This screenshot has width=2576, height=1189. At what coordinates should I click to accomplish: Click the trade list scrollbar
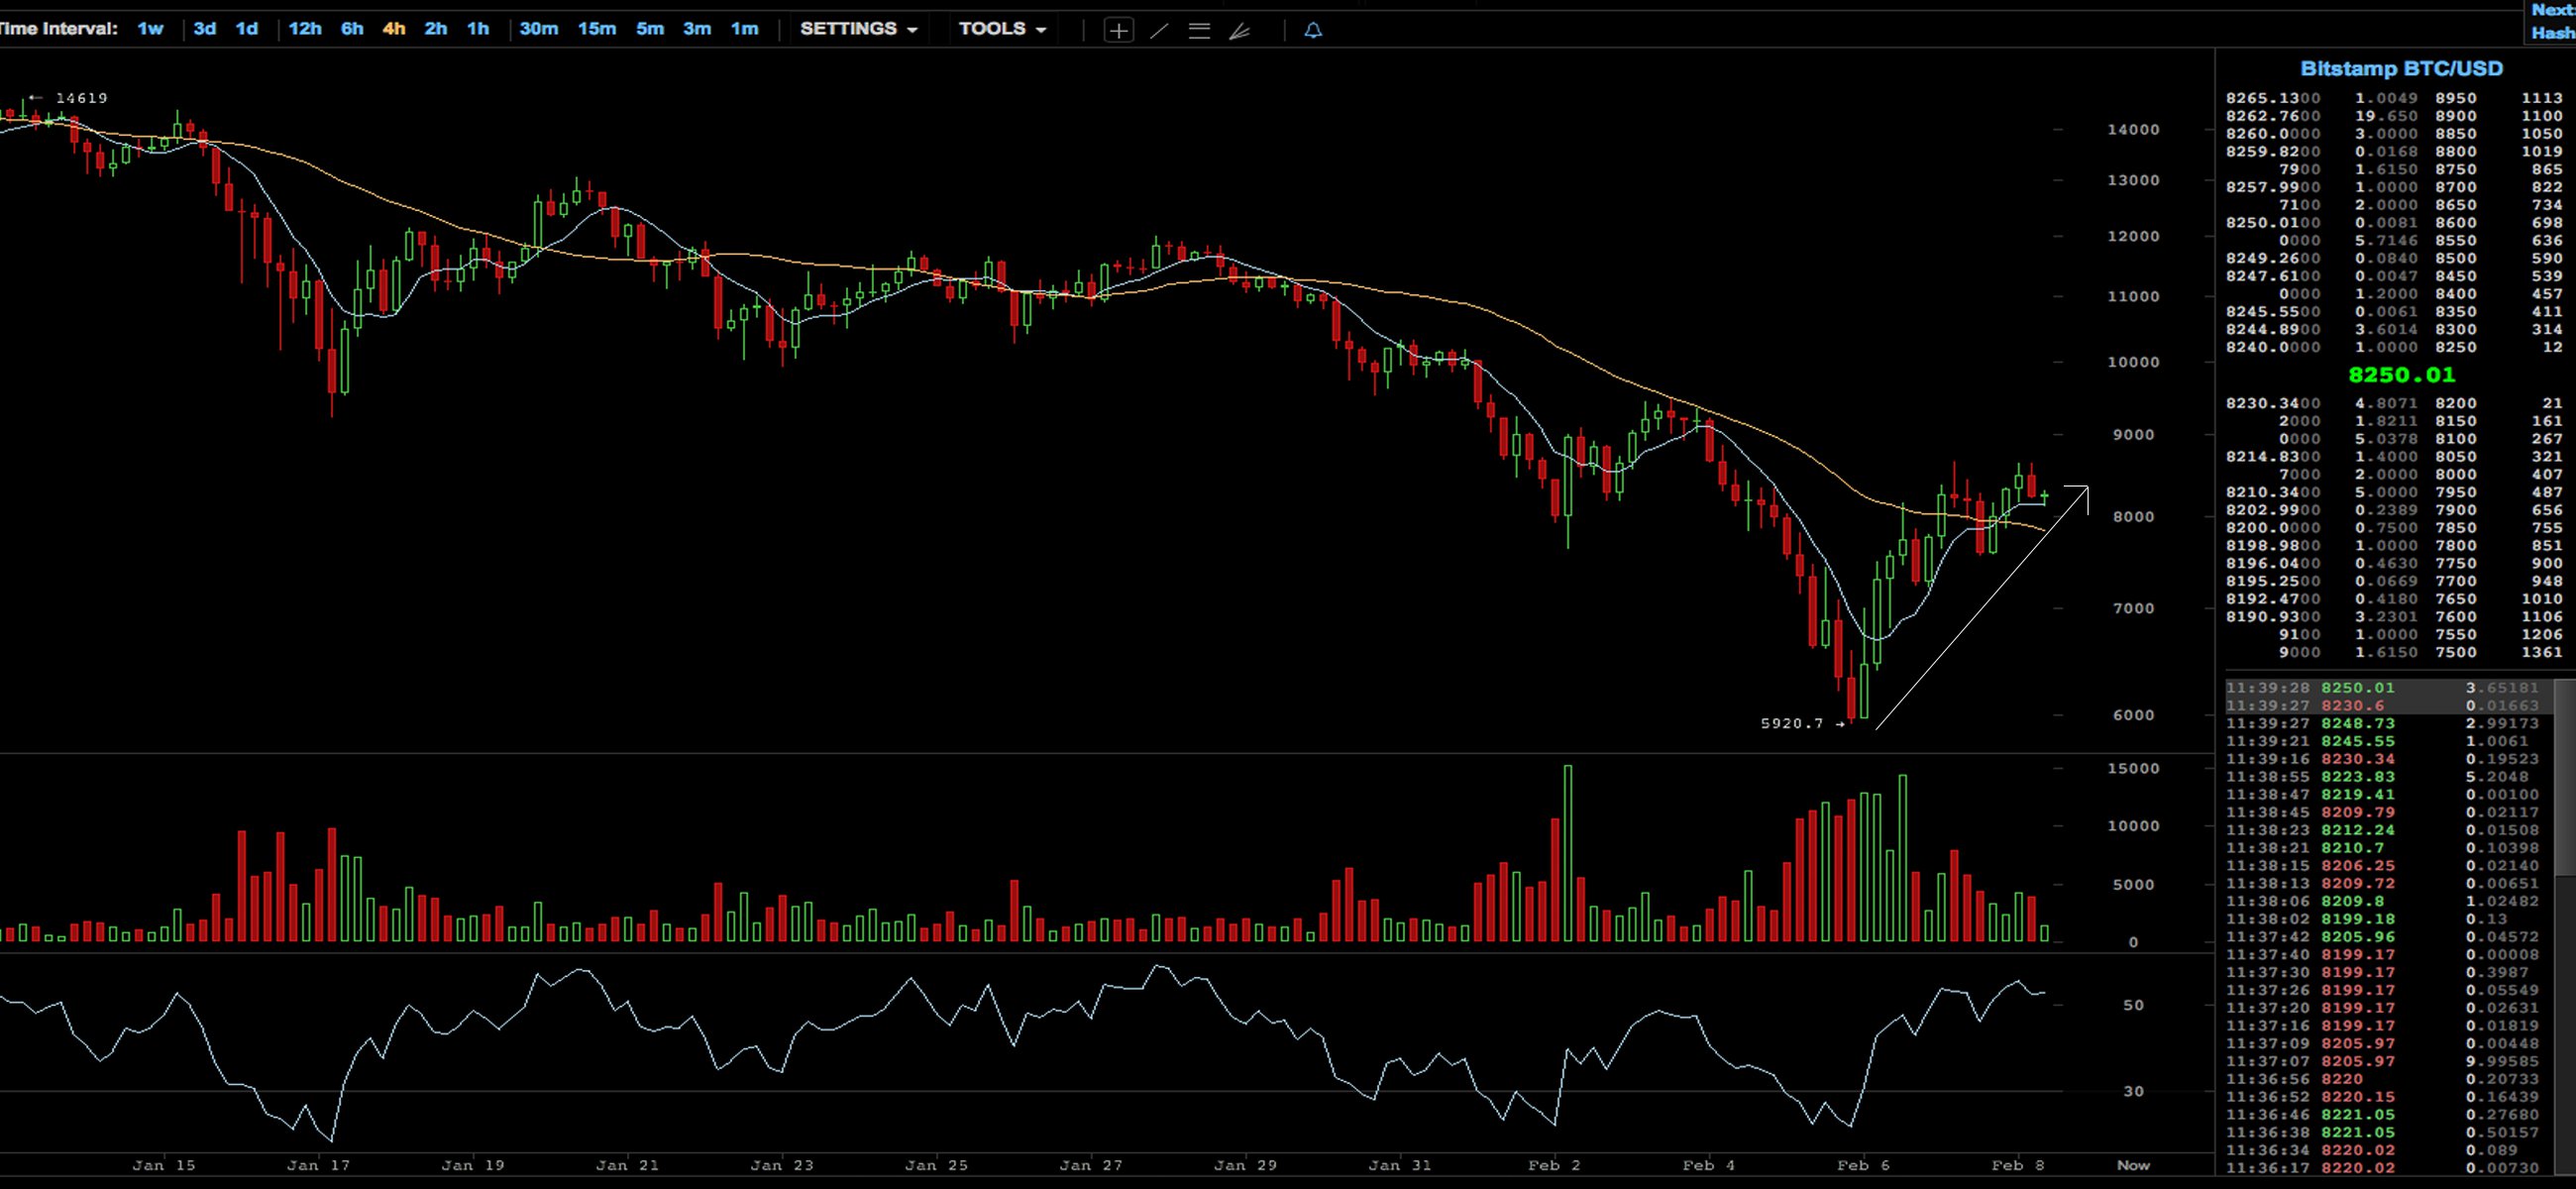coord(2565,780)
